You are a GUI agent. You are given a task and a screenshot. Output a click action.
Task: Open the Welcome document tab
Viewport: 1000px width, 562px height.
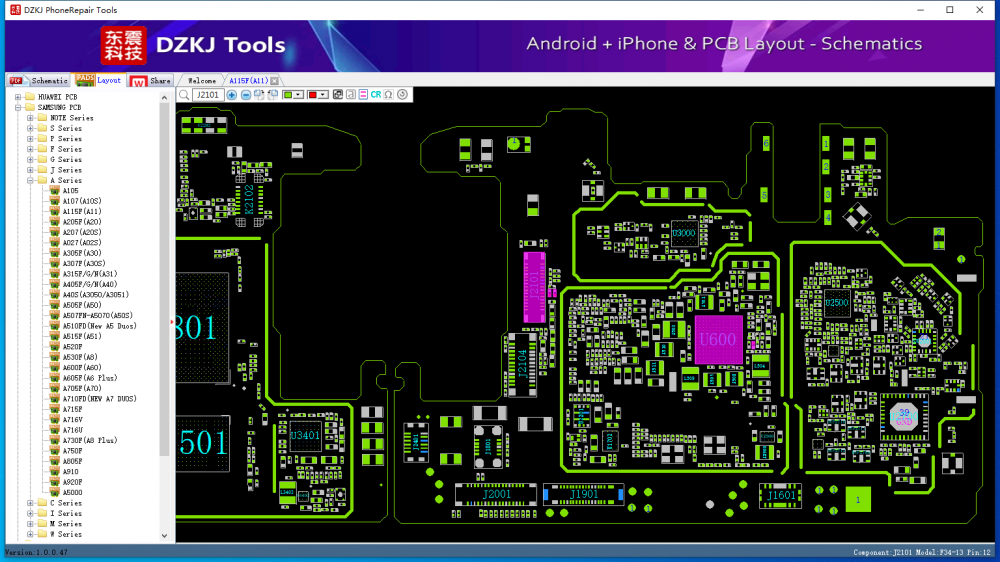pyautogui.click(x=202, y=81)
